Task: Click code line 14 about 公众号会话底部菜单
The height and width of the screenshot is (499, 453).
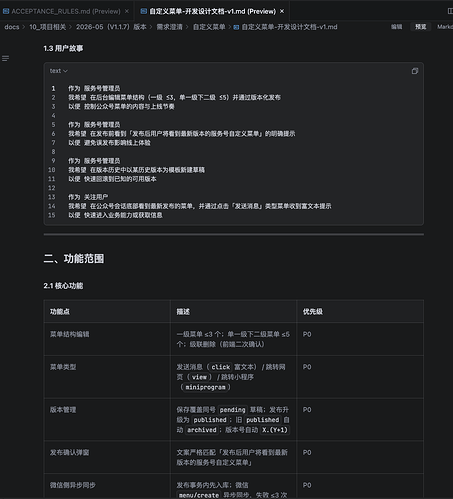Action: click(x=200, y=206)
